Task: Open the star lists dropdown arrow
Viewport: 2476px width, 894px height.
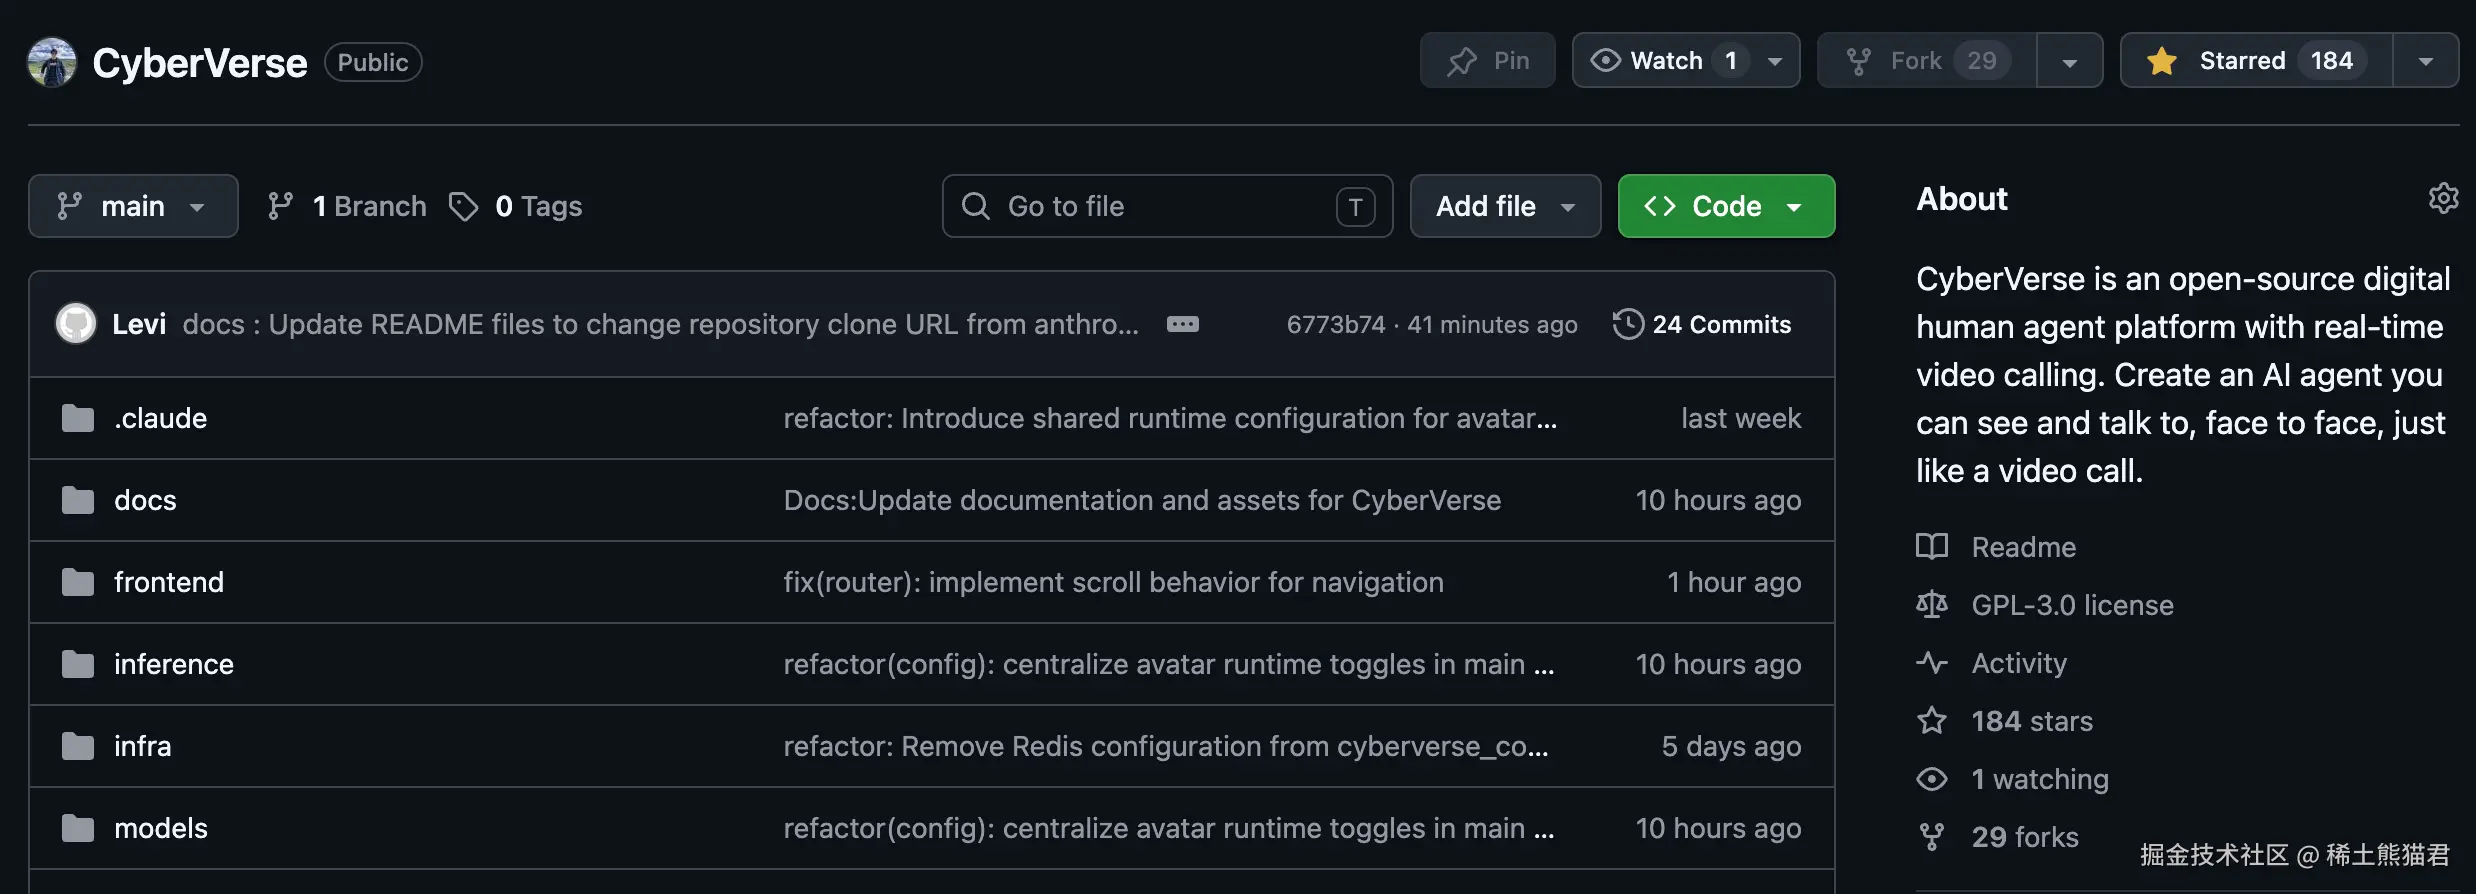Action: point(2426,60)
